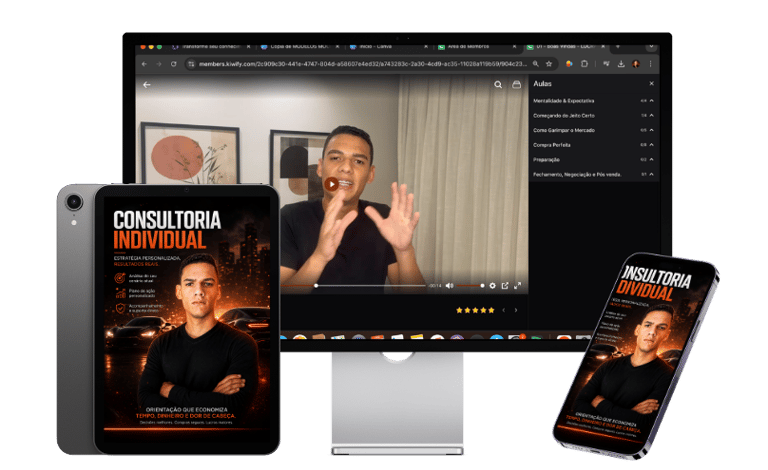This screenshot has height=470, width=768.
Task: Close the Aulas panel
Action: click(651, 84)
